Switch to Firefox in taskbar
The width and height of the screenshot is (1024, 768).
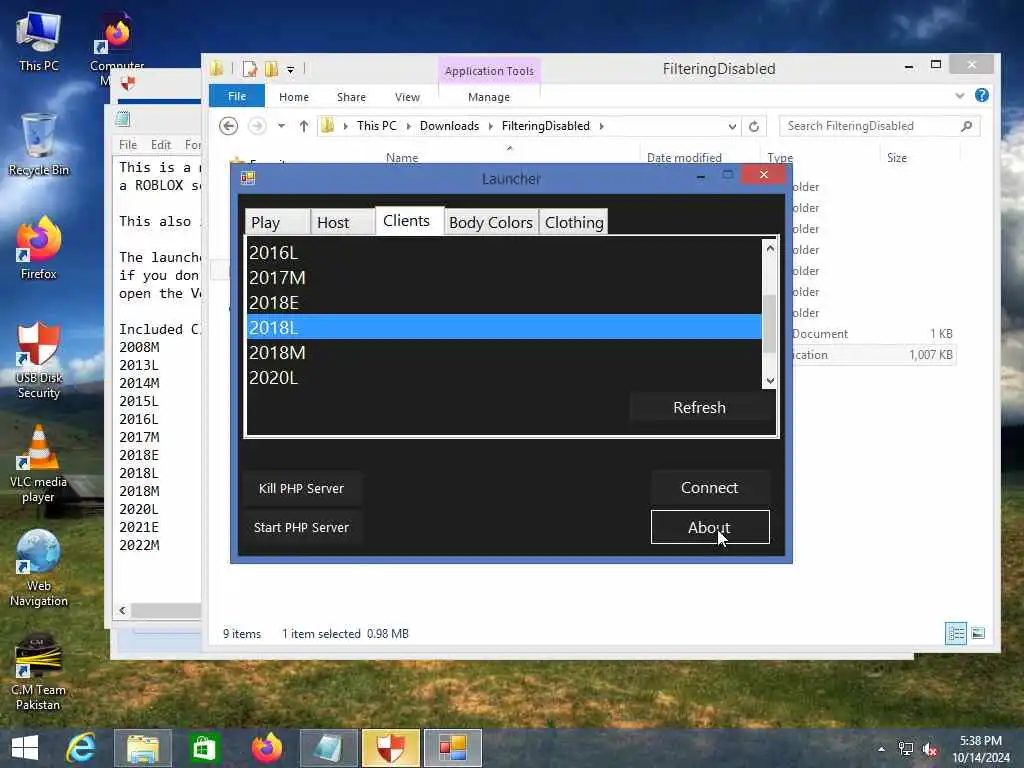[266, 748]
